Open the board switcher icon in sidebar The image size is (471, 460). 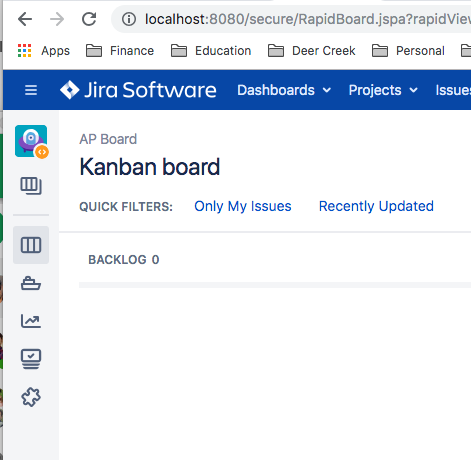[x=31, y=186]
